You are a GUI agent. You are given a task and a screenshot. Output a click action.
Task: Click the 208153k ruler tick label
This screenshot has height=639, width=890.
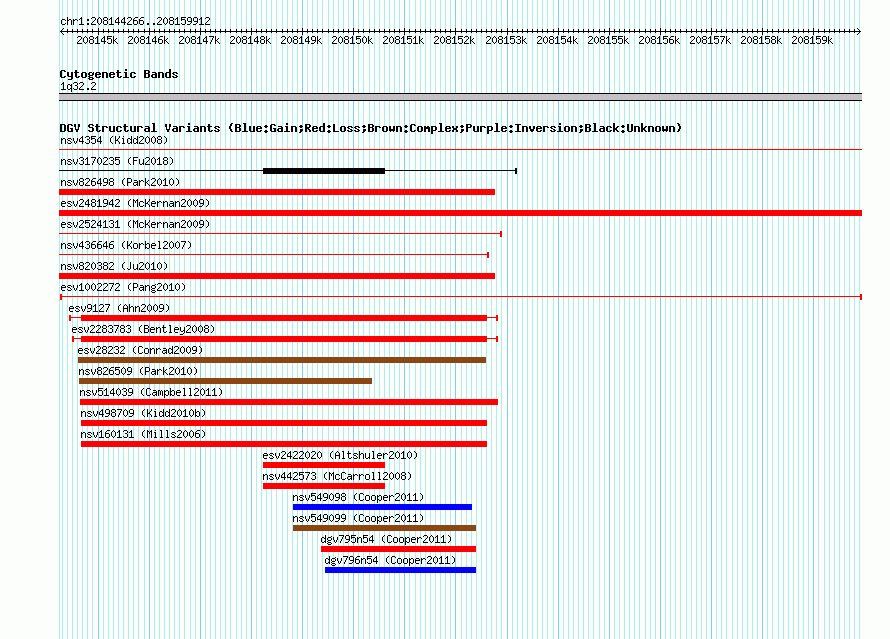coord(506,40)
